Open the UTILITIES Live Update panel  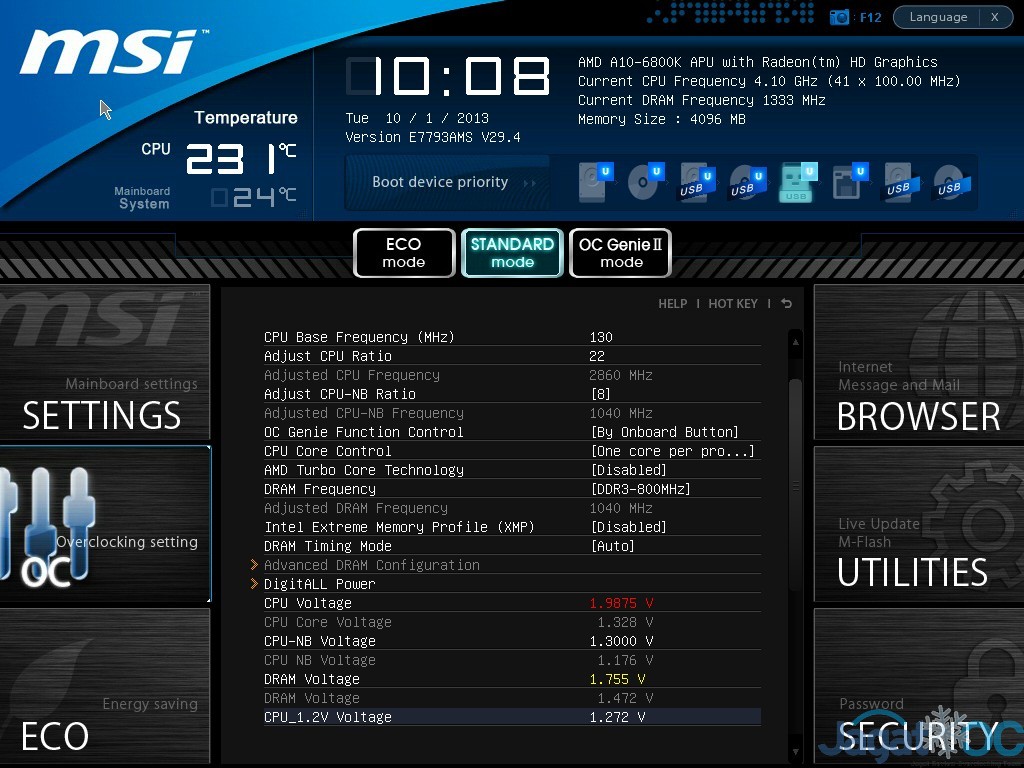tap(919, 524)
